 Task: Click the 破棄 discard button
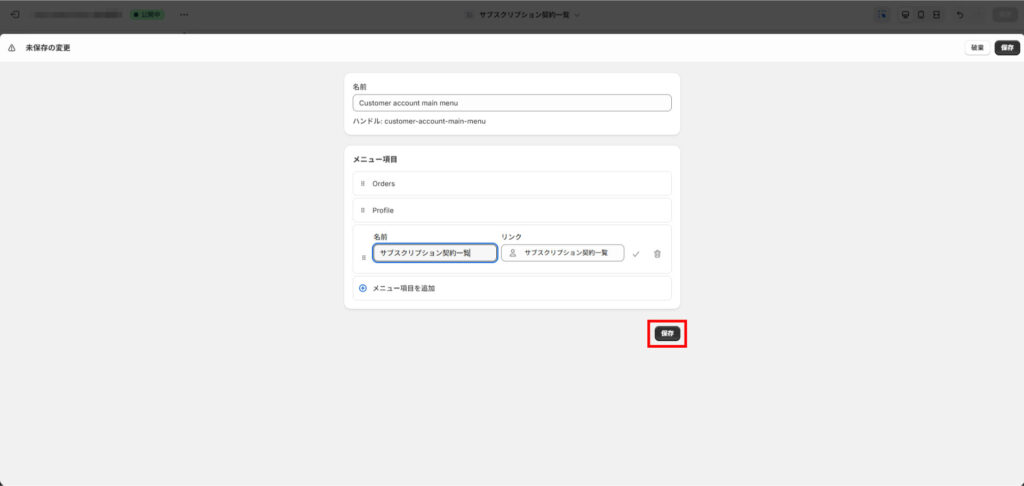[x=977, y=48]
